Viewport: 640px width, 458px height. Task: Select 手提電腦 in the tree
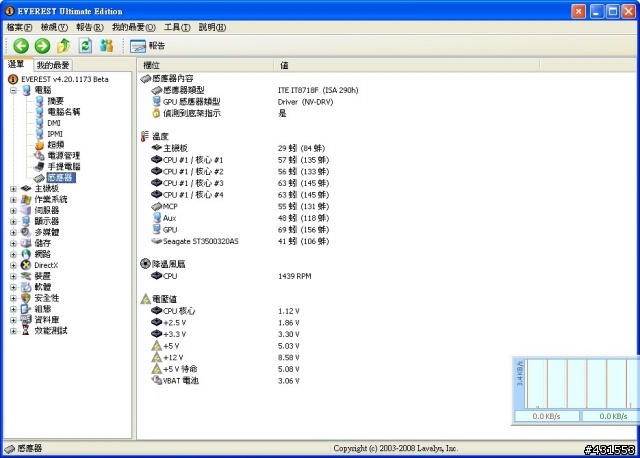click(64, 167)
